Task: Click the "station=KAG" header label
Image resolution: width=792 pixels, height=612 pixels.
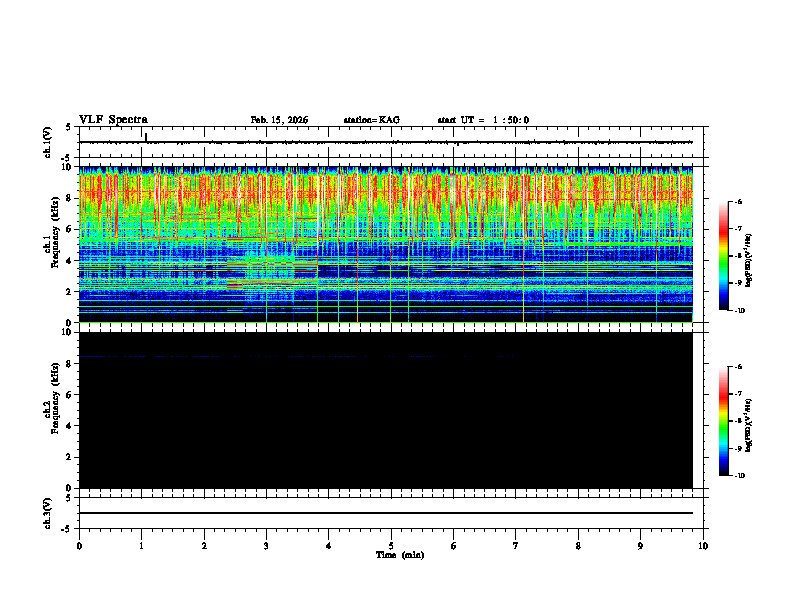Action: pyautogui.click(x=372, y=120)
